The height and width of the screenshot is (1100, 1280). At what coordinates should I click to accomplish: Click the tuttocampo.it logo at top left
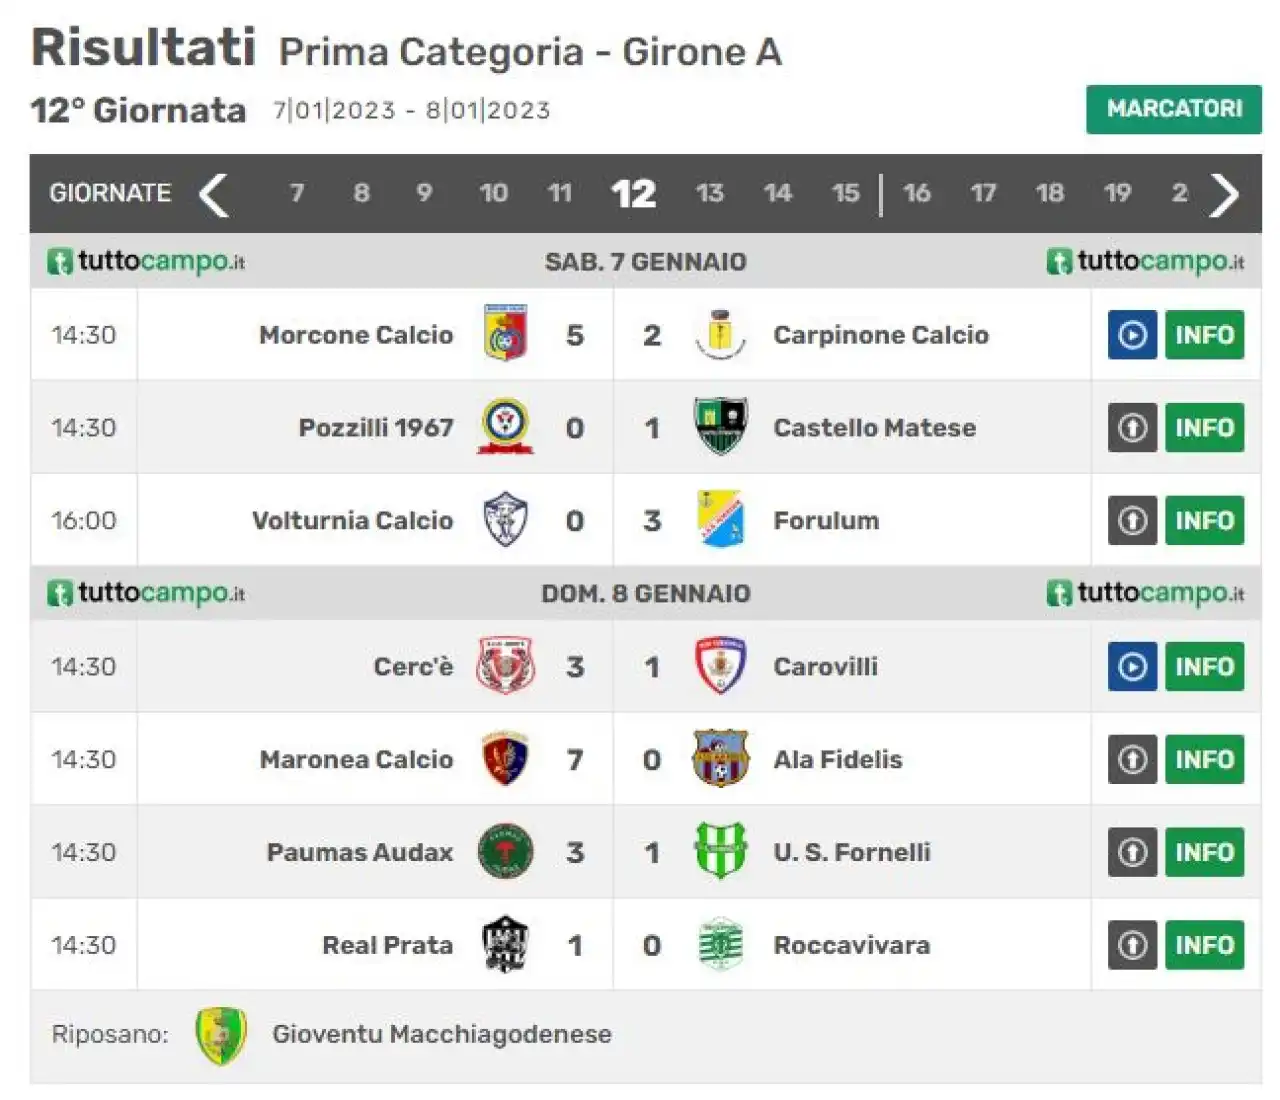pyautogui.click(x=146, y=262)
